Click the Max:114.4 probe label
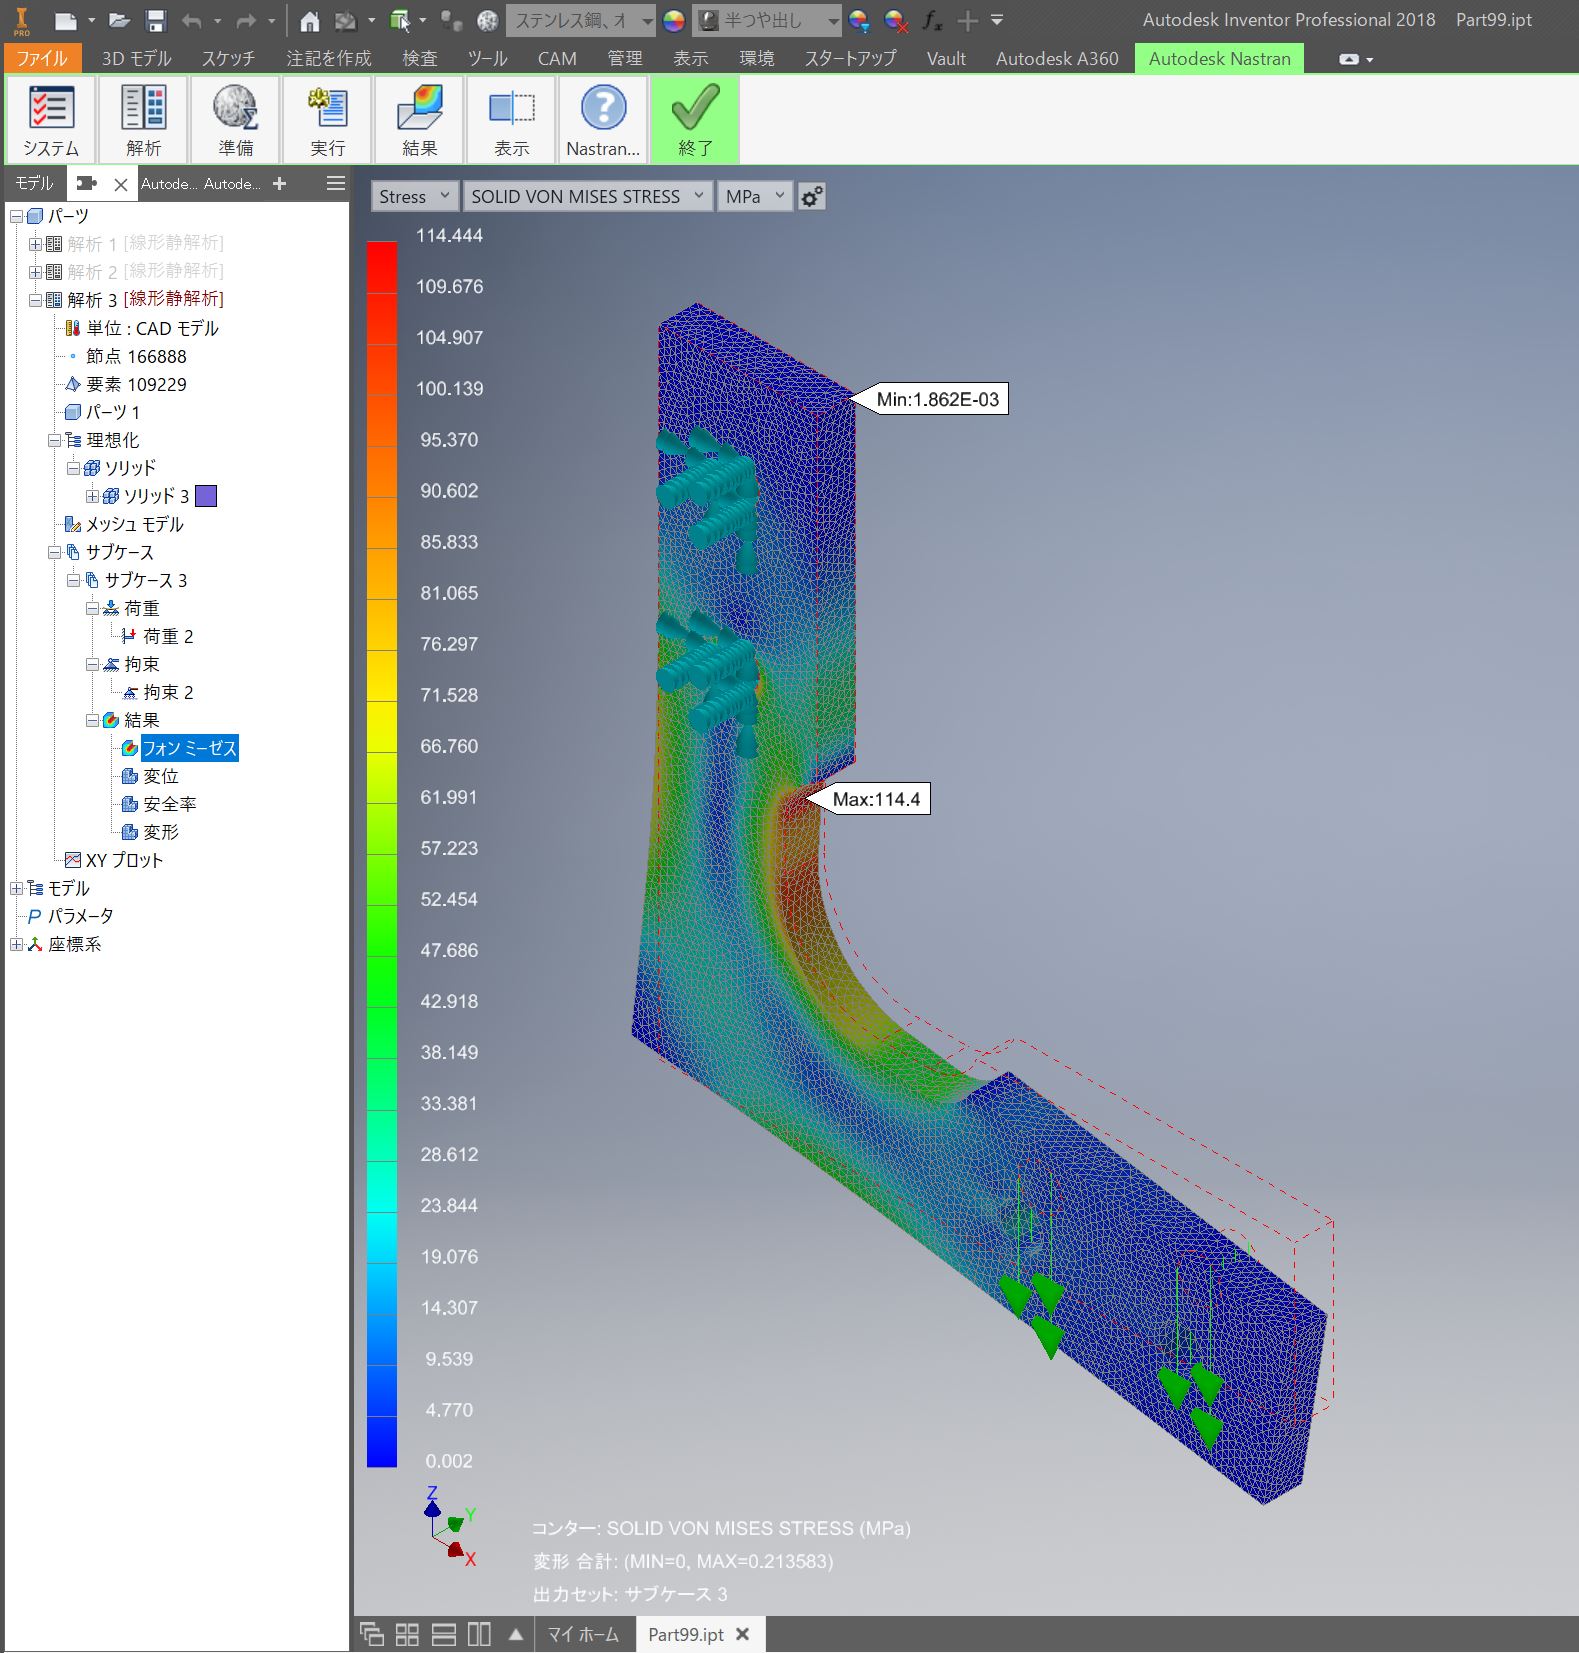Image resolution: width=1579 pixels, height=1653 pixels. pos(877,799)
